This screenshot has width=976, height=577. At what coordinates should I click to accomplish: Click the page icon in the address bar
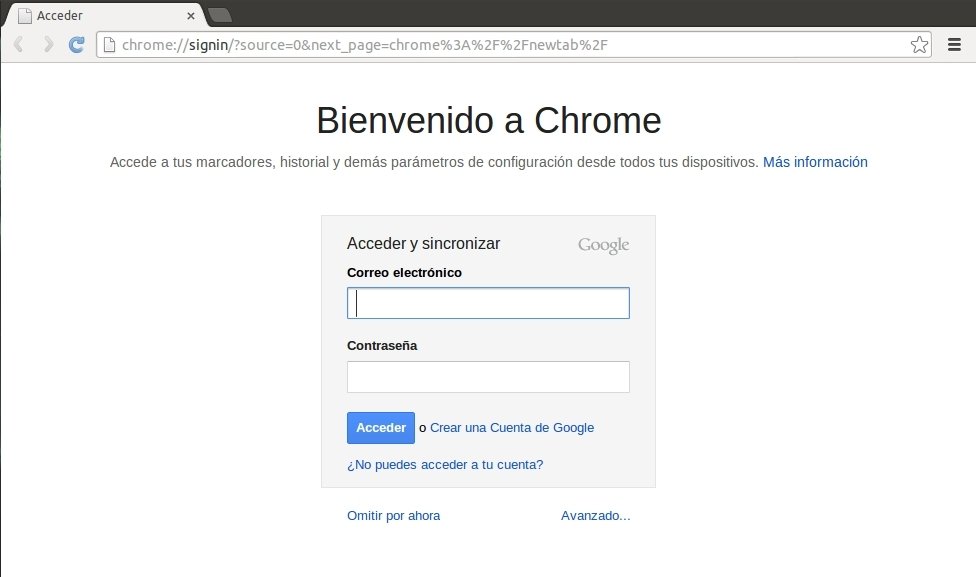point(109,45)
